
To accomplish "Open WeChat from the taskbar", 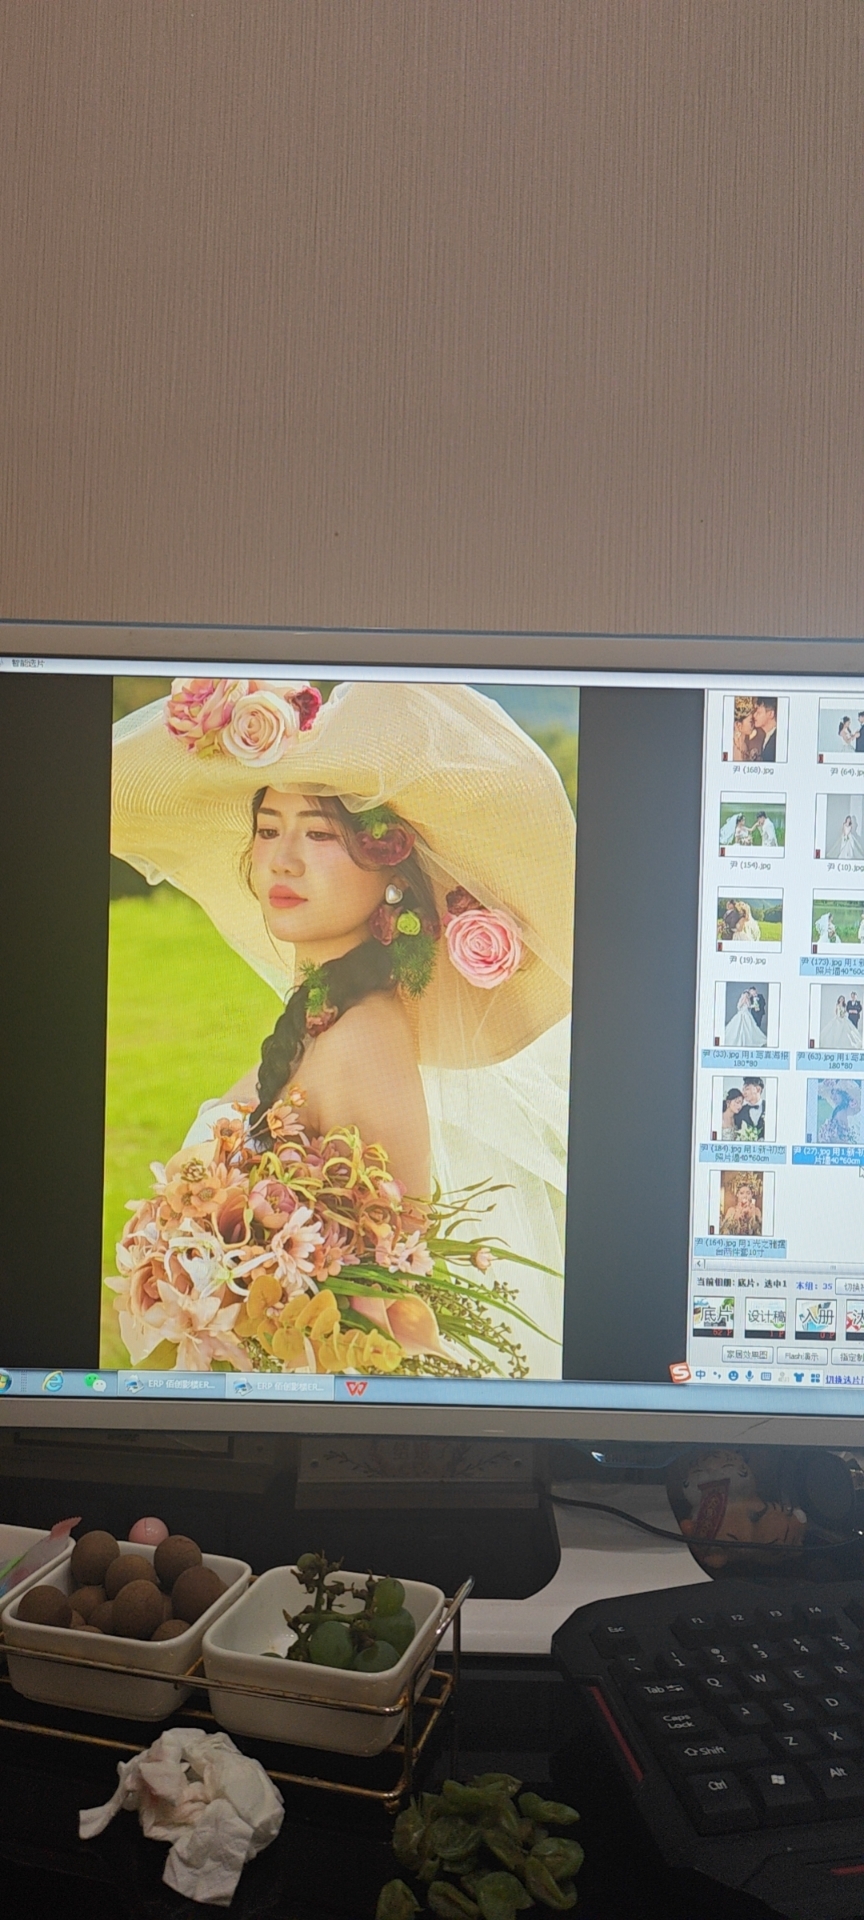I will click(x=96, y=1383).
